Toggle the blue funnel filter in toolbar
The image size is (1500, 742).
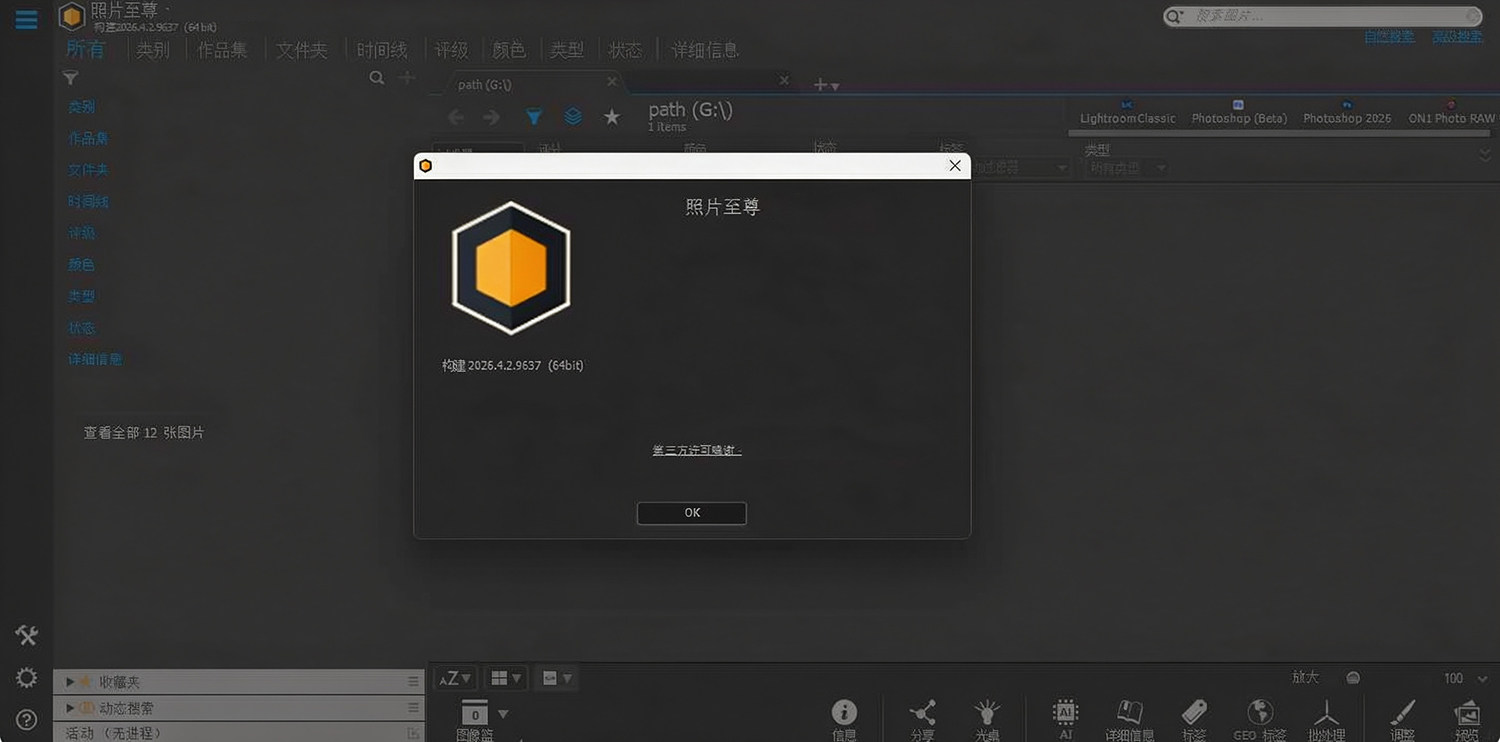(534, 117)
